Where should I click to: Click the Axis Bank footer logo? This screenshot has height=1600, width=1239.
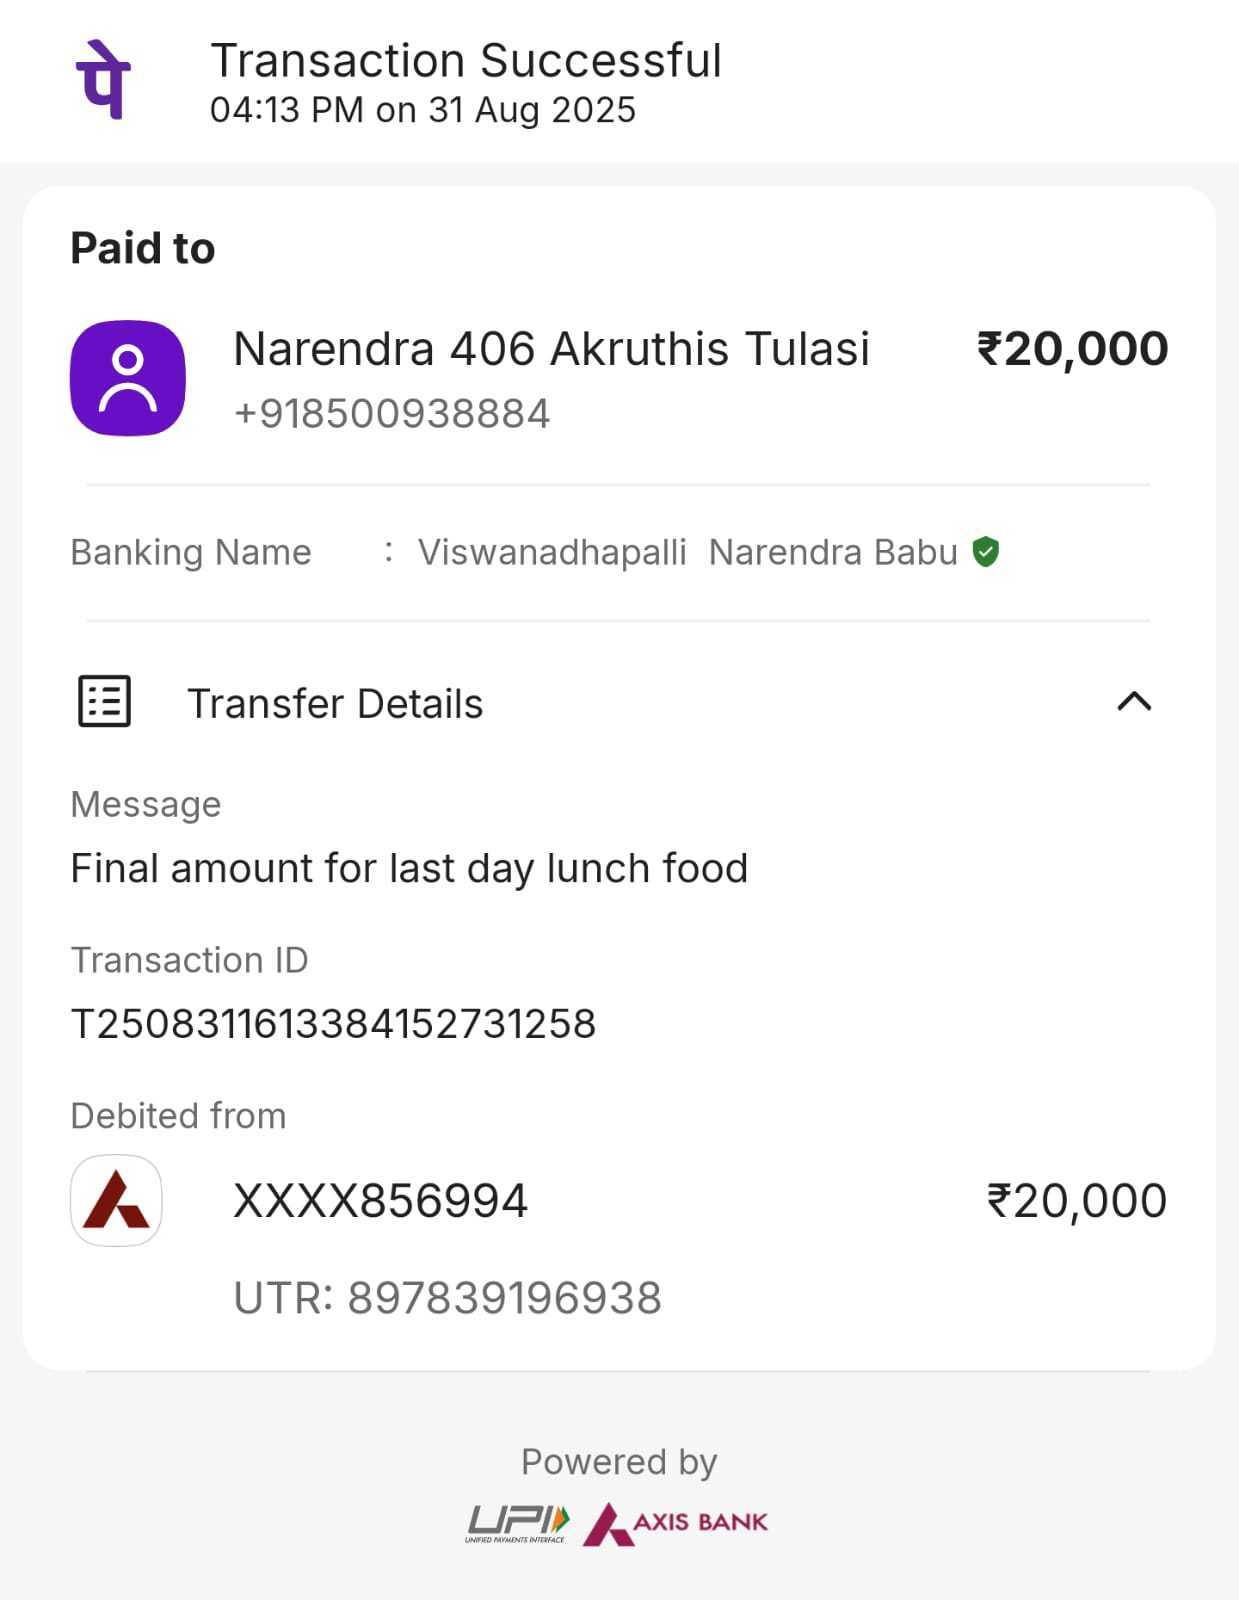(676, 1523)
